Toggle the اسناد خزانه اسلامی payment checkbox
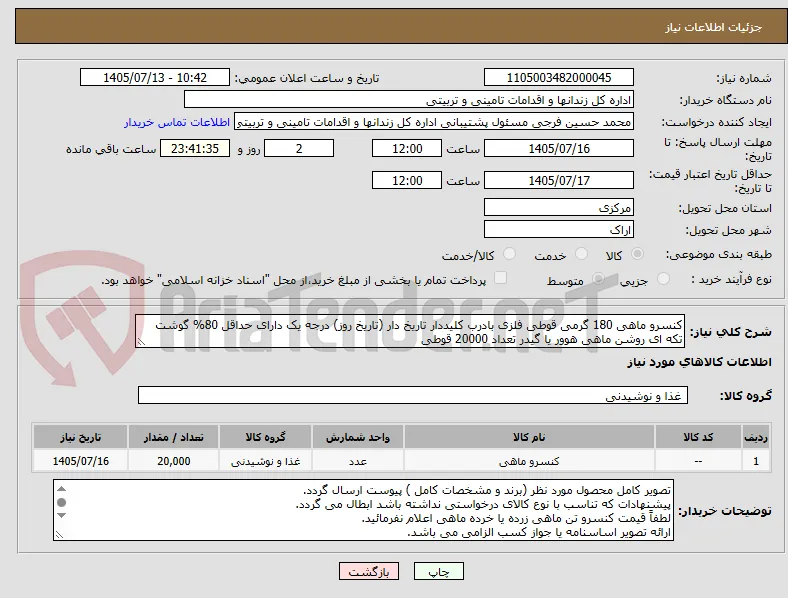788x598 pixels. (x=501, y=278)
